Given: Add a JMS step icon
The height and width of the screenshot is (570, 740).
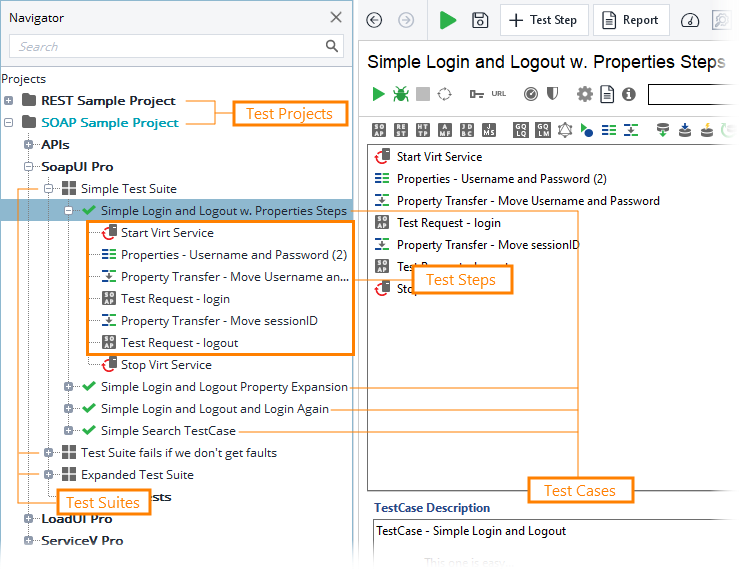Looking at the screenshot, I should 489,130.
